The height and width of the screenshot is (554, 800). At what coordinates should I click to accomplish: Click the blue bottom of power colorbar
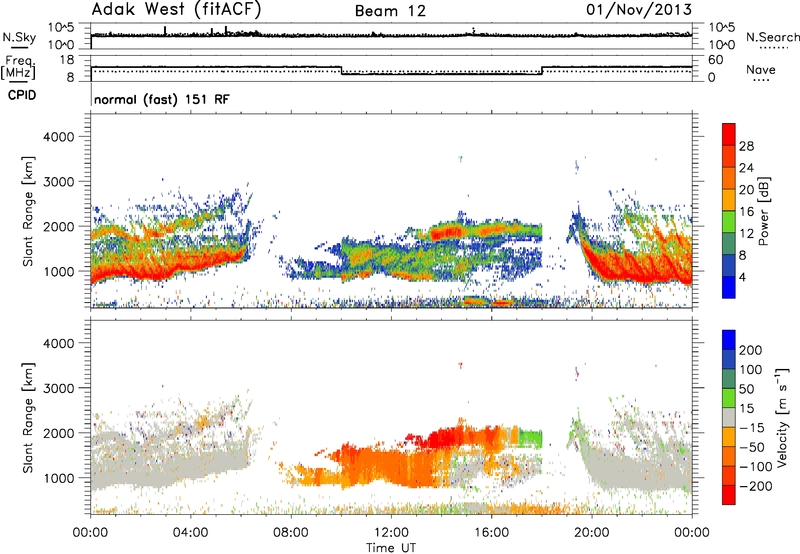tap(729, 288)
